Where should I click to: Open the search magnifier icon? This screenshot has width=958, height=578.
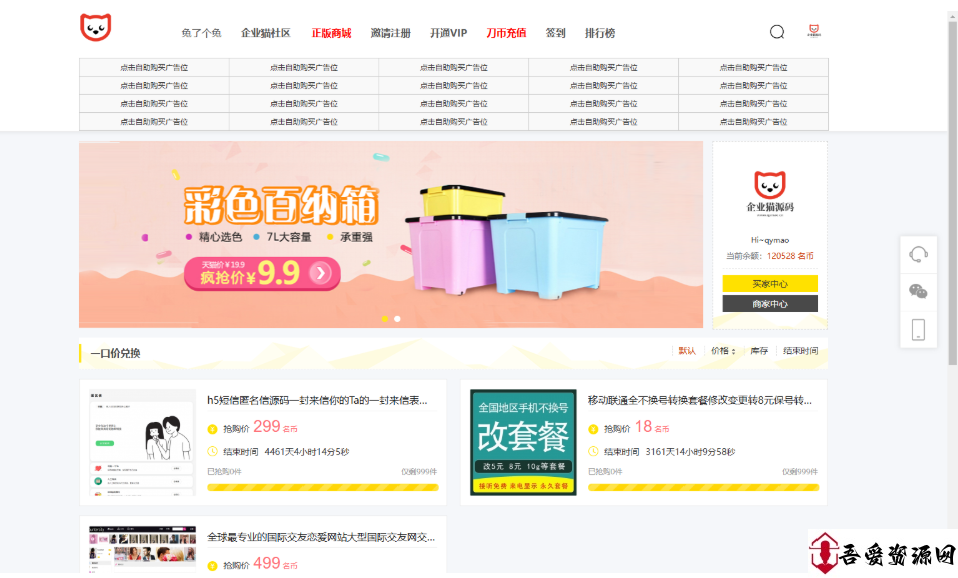click(777, 32)
